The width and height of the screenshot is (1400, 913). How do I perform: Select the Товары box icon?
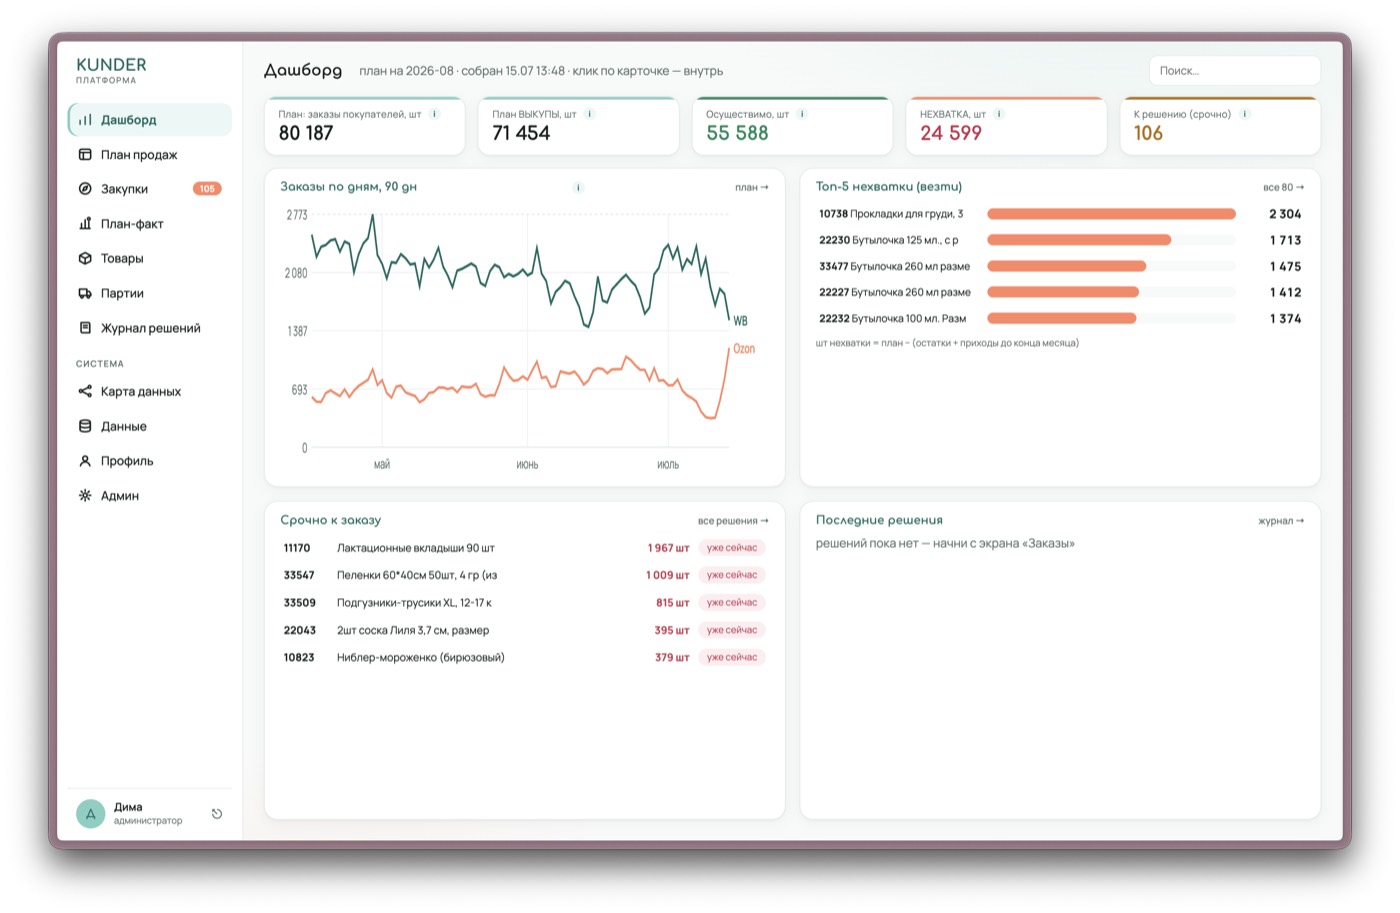click(85, 258)
